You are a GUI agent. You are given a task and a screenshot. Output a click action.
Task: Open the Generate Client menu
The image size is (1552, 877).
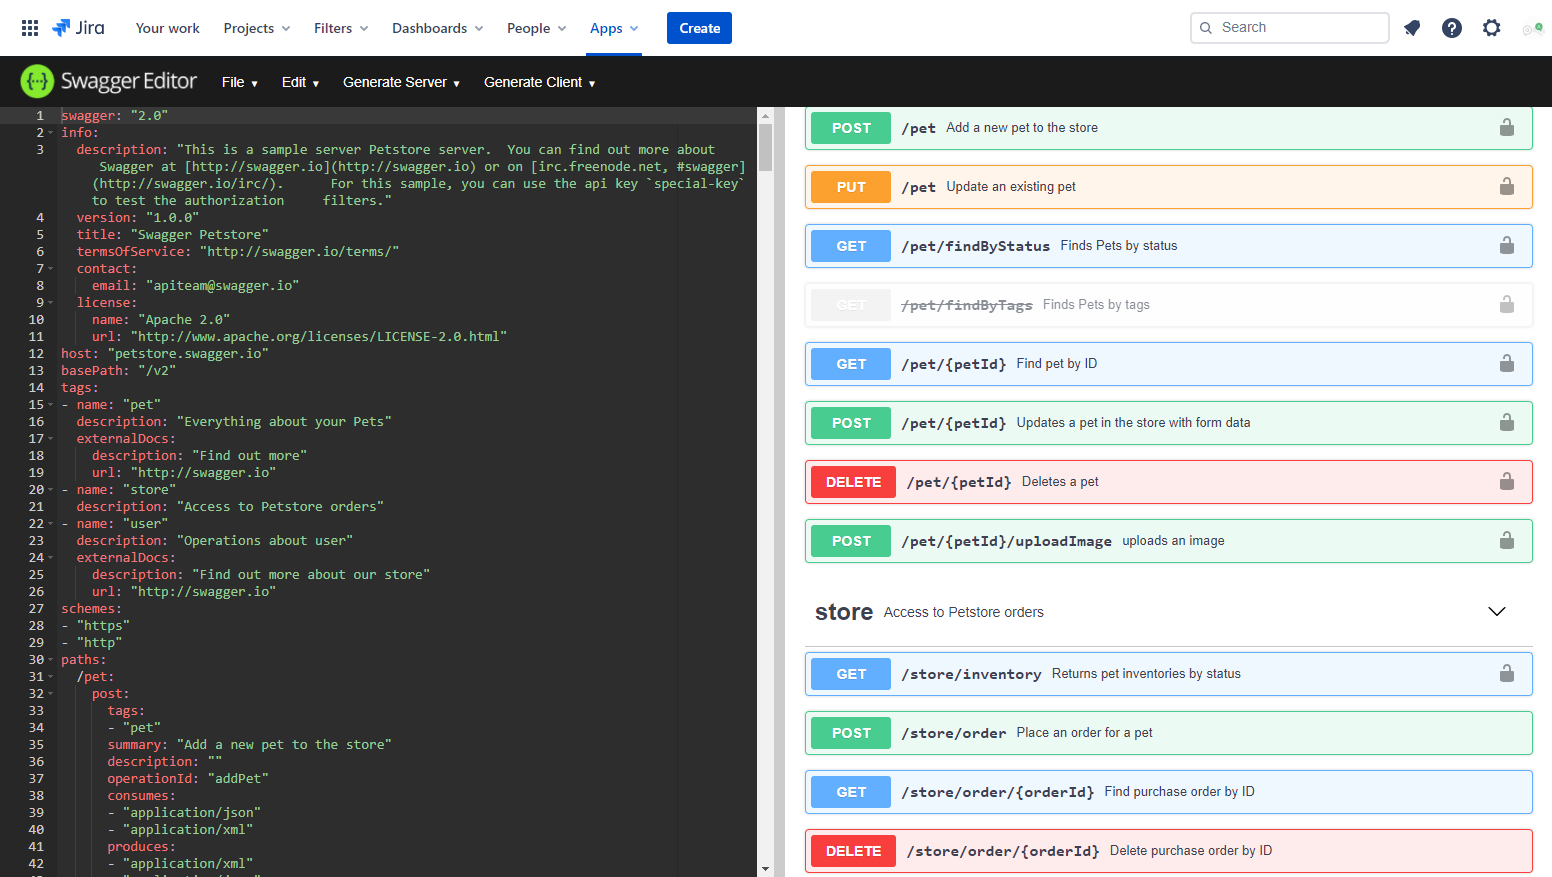539,82
